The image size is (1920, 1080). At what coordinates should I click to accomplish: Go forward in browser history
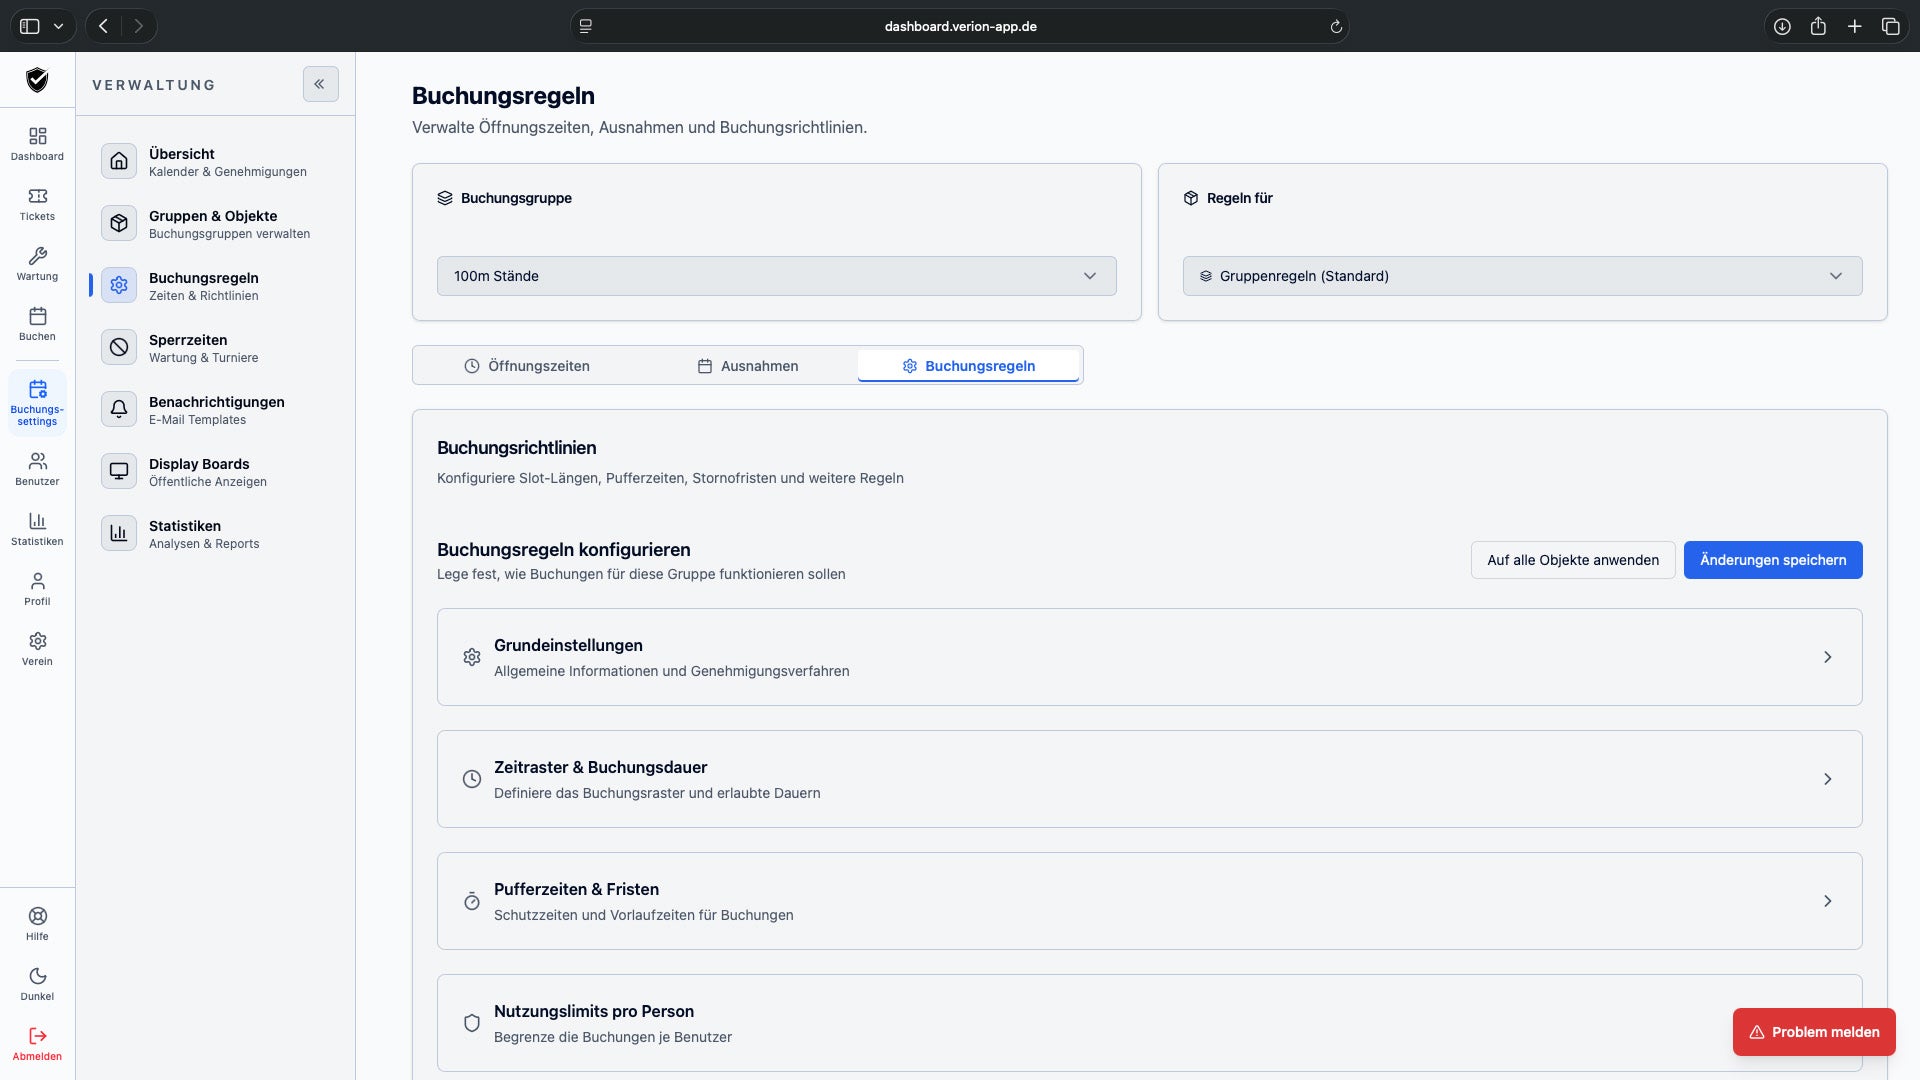[139, 27]
